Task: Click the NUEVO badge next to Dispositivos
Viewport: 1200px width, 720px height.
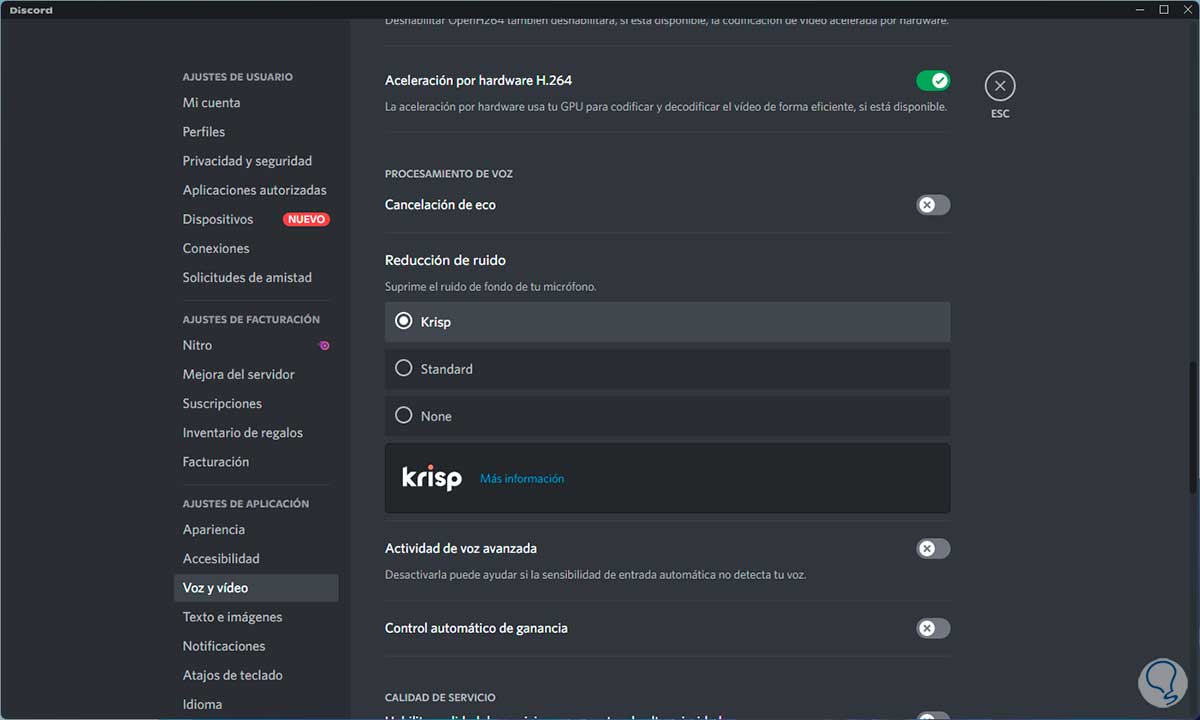Action: (306, 219)
